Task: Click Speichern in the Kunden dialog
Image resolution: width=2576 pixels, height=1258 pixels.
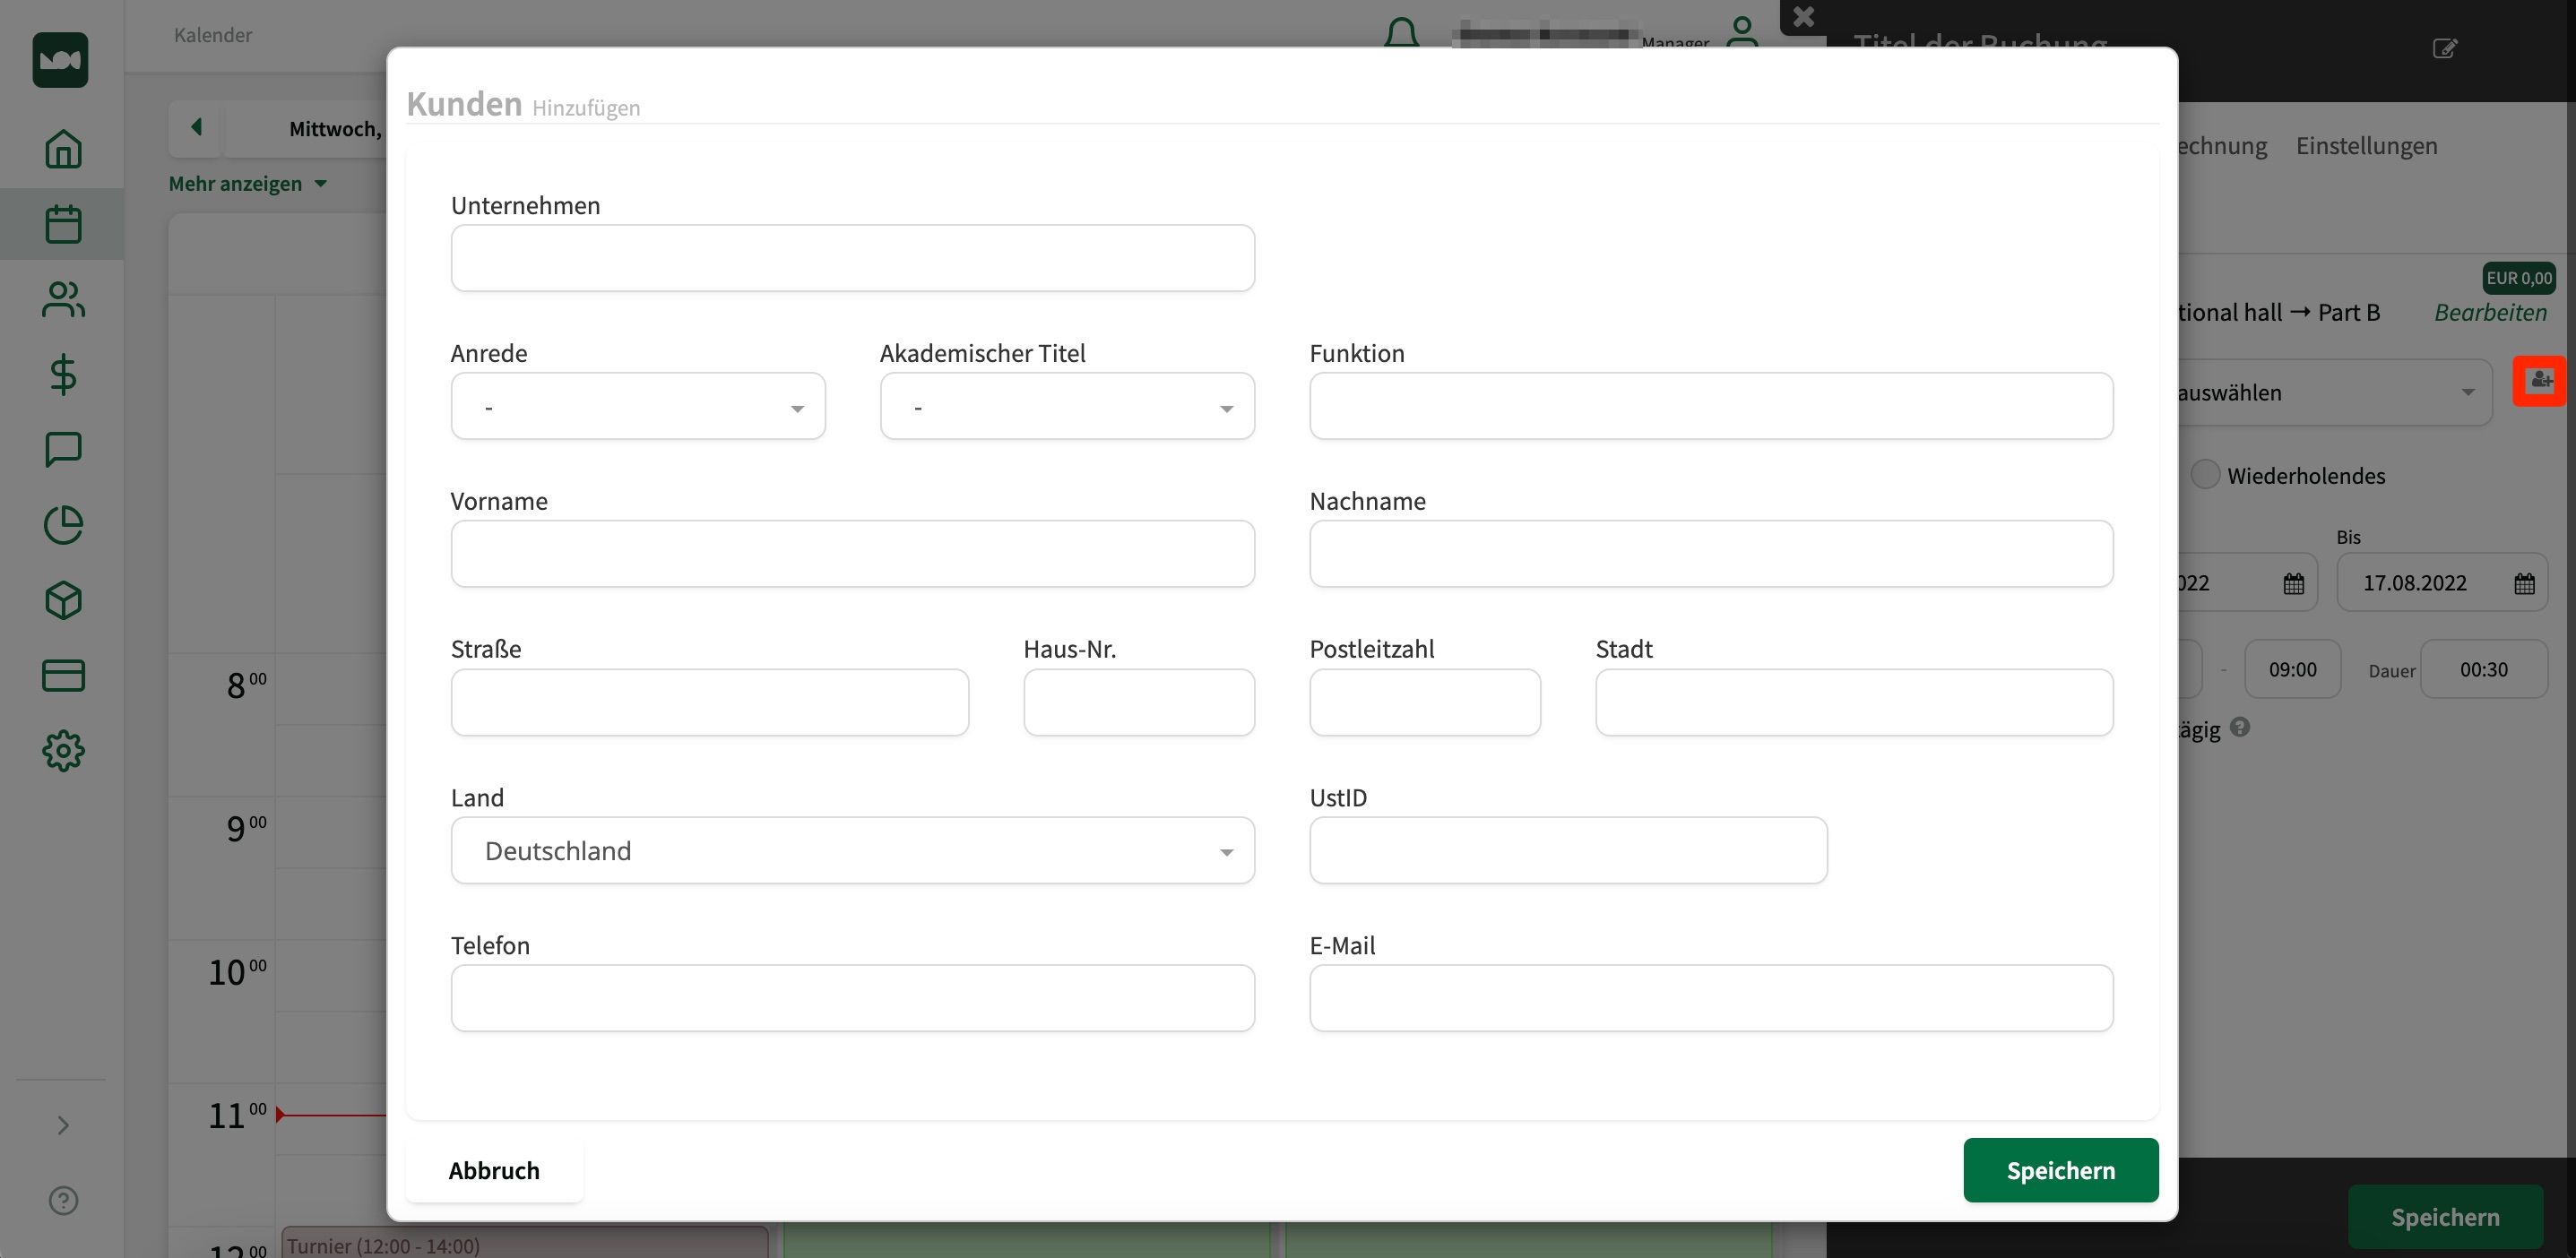Action: tap(2060, 1170)
